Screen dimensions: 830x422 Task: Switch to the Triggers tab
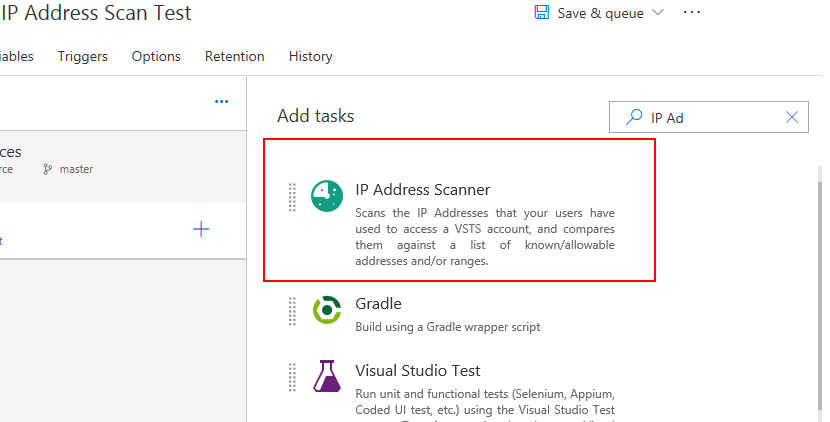point(83,56)
